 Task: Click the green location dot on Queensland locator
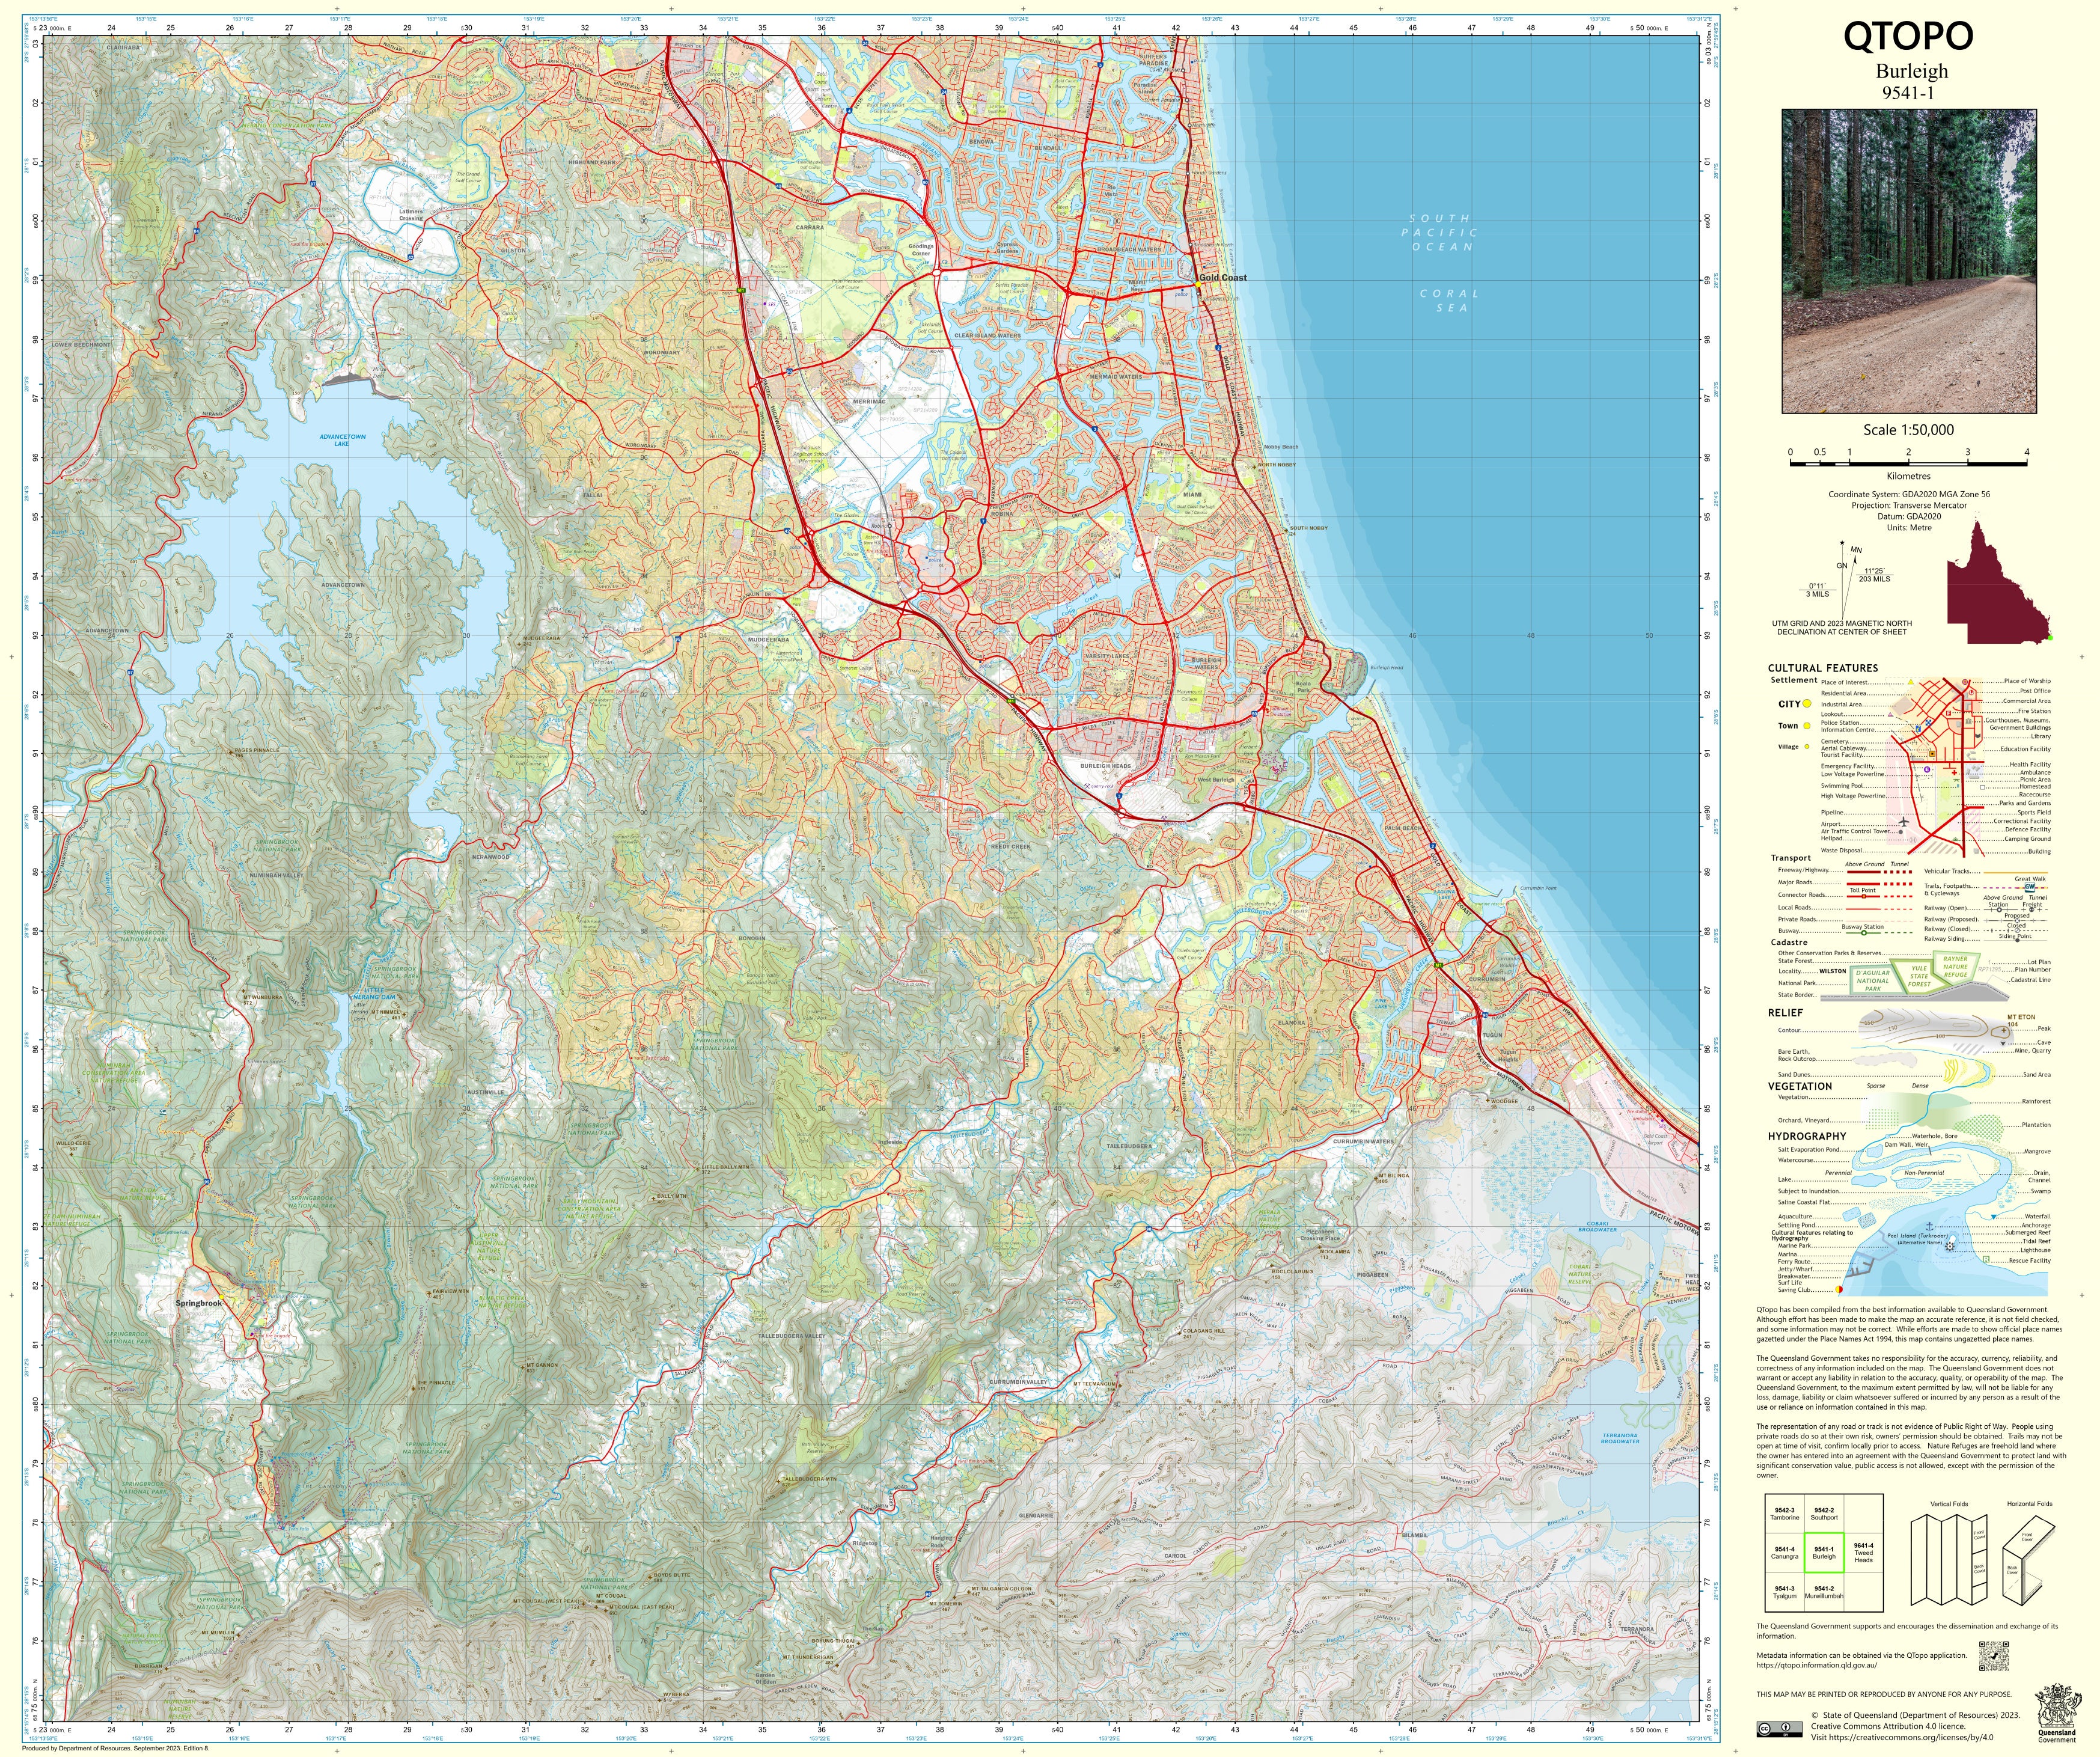click(2050, 637)
